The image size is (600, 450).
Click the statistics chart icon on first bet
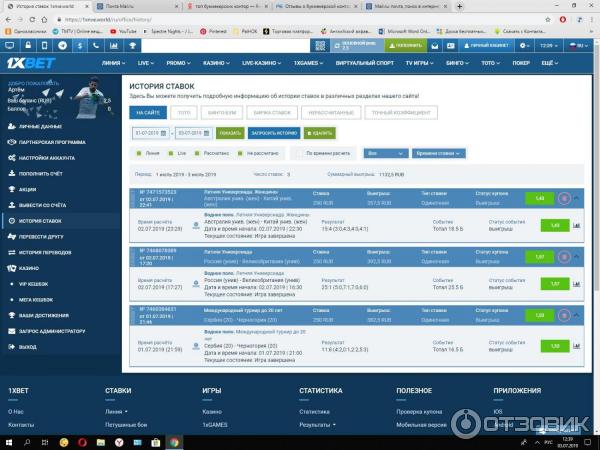(x=578, y=225)
